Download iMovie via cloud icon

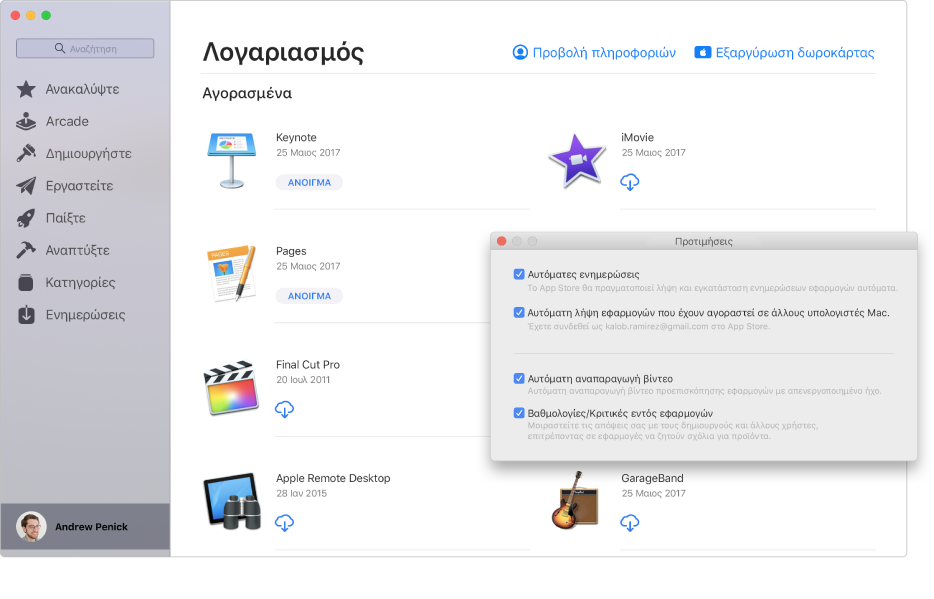point(630,182)
